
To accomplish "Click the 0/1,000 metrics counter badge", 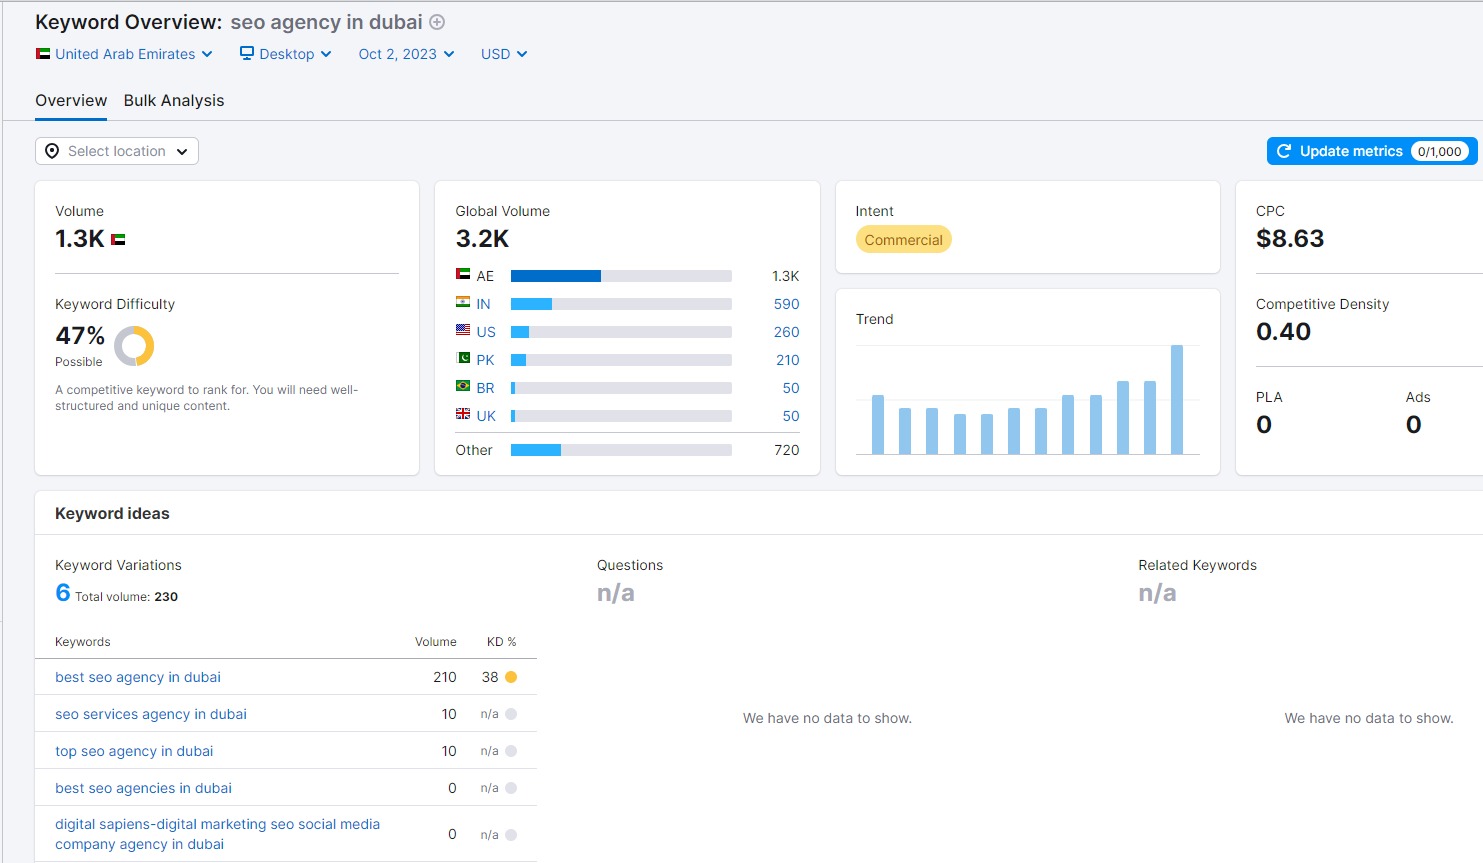I will point(1439,152).
